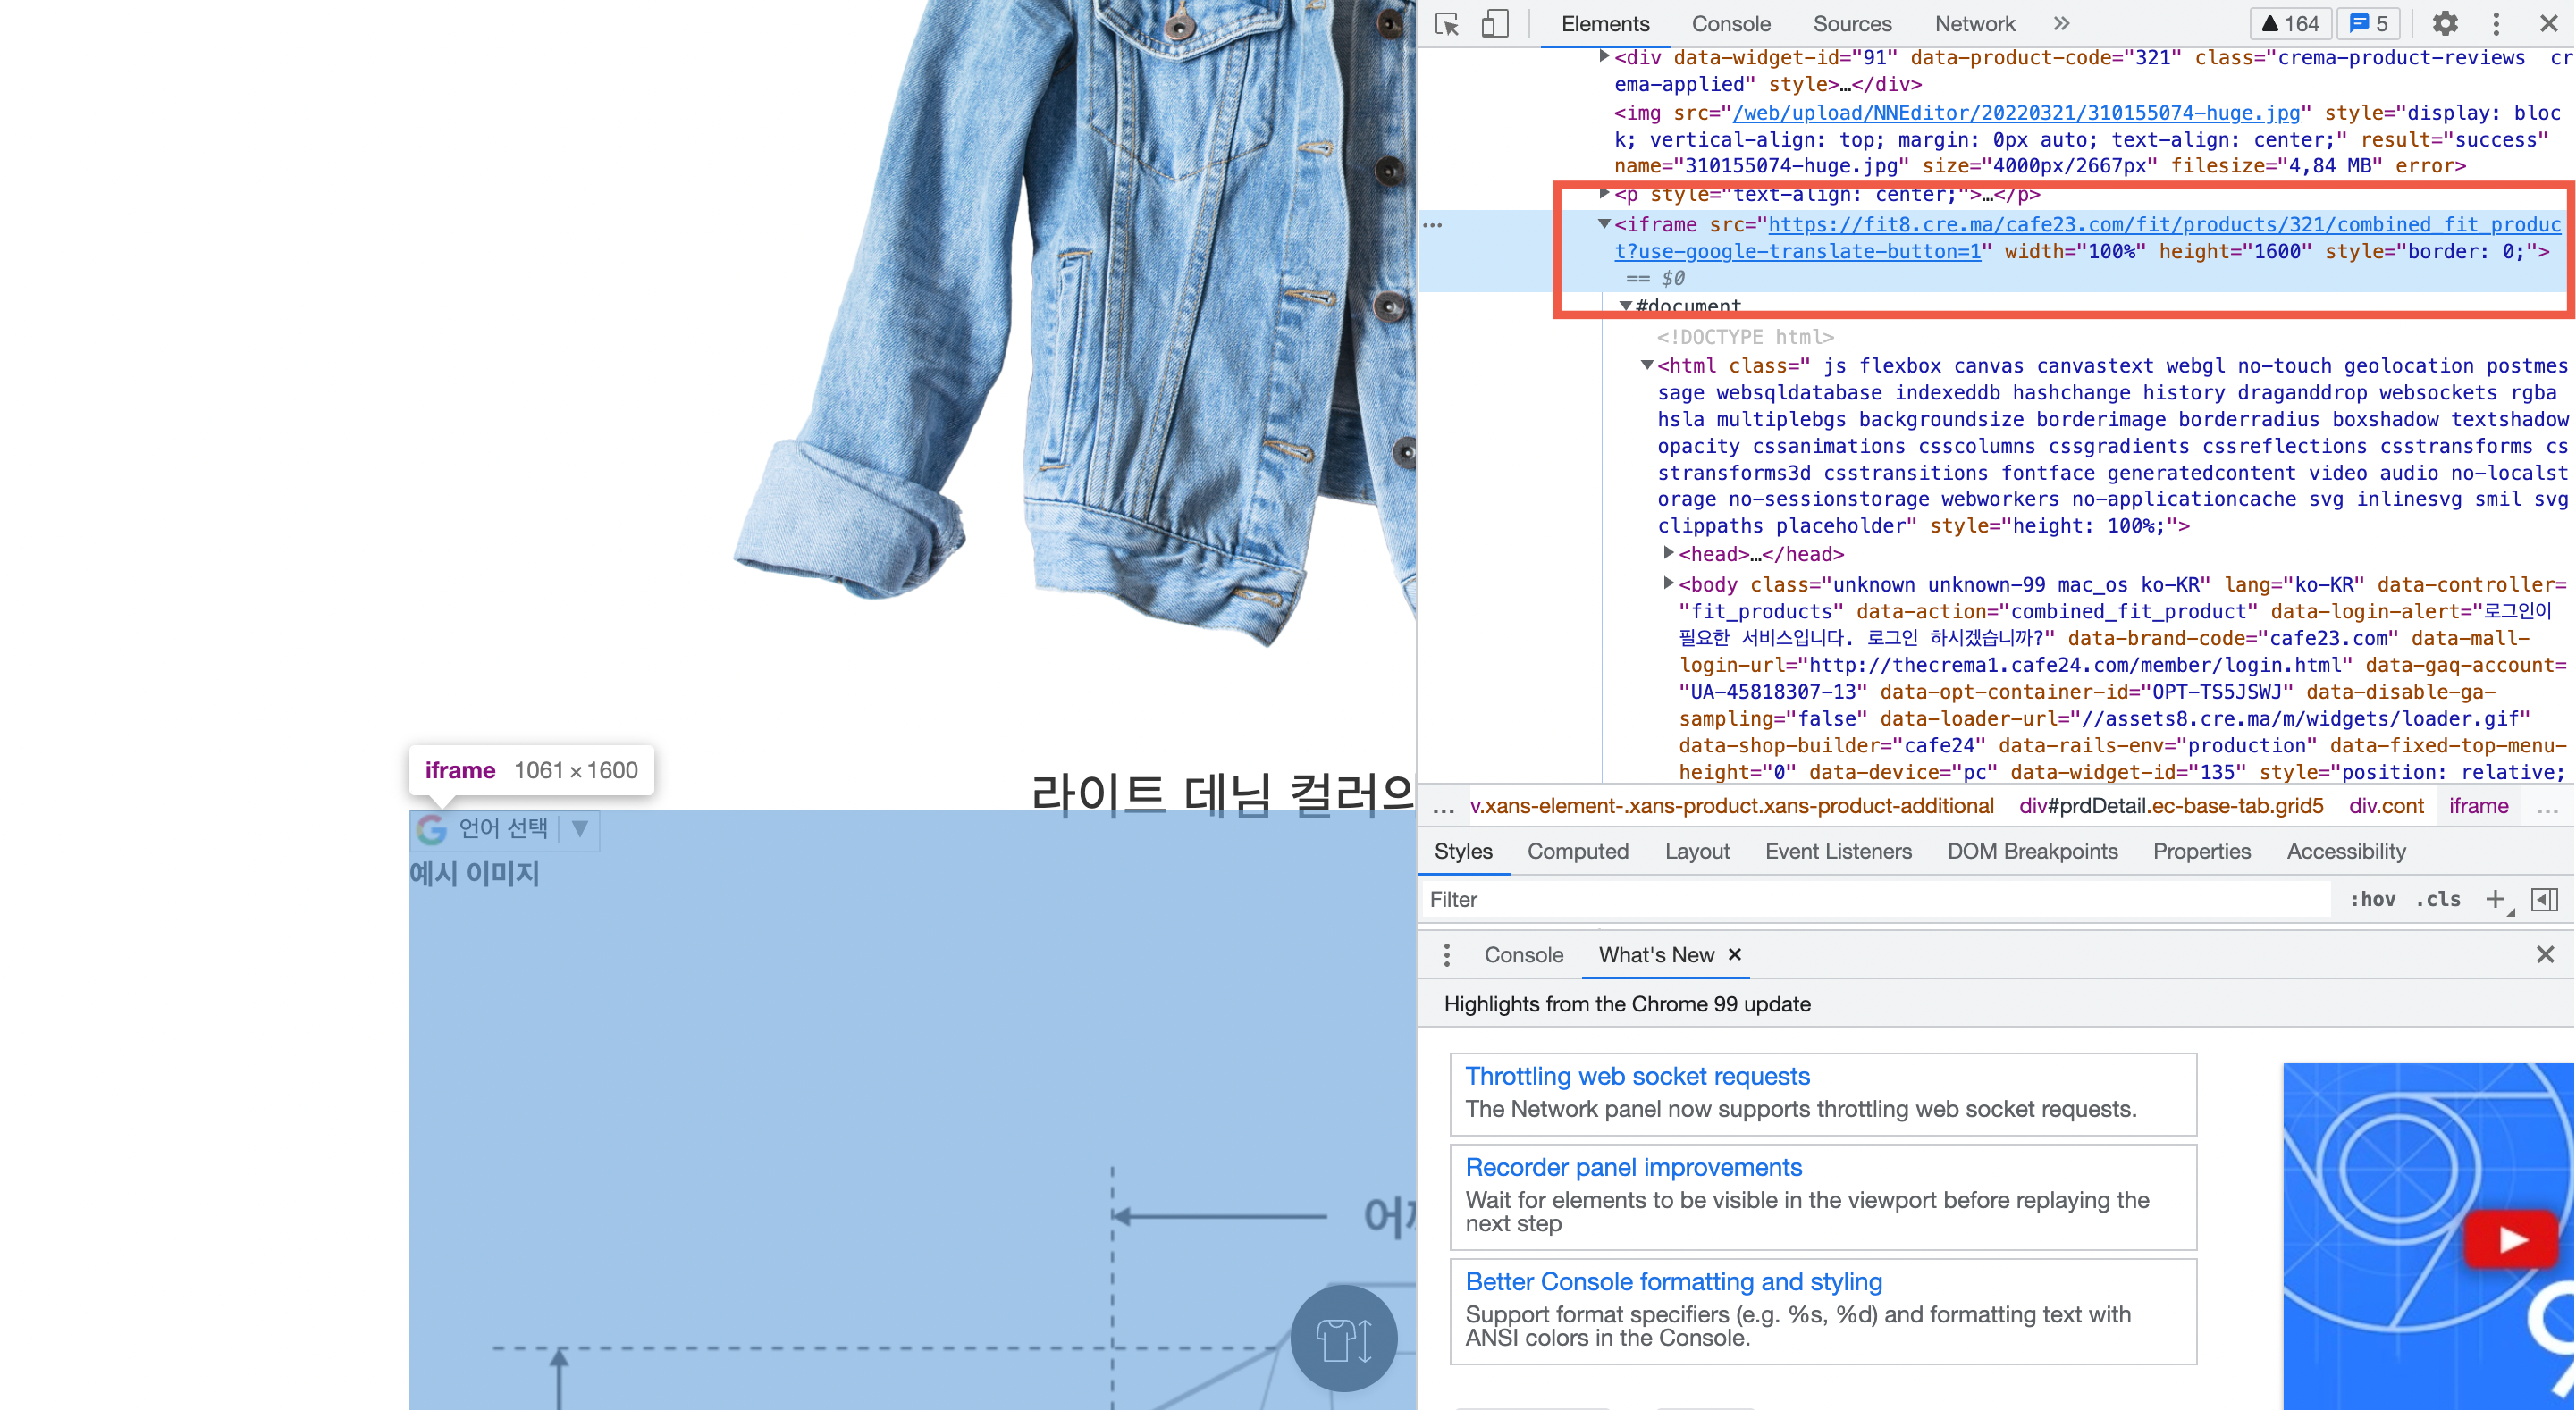Play the Chrome 99 highlights video

(2511, 1239)
